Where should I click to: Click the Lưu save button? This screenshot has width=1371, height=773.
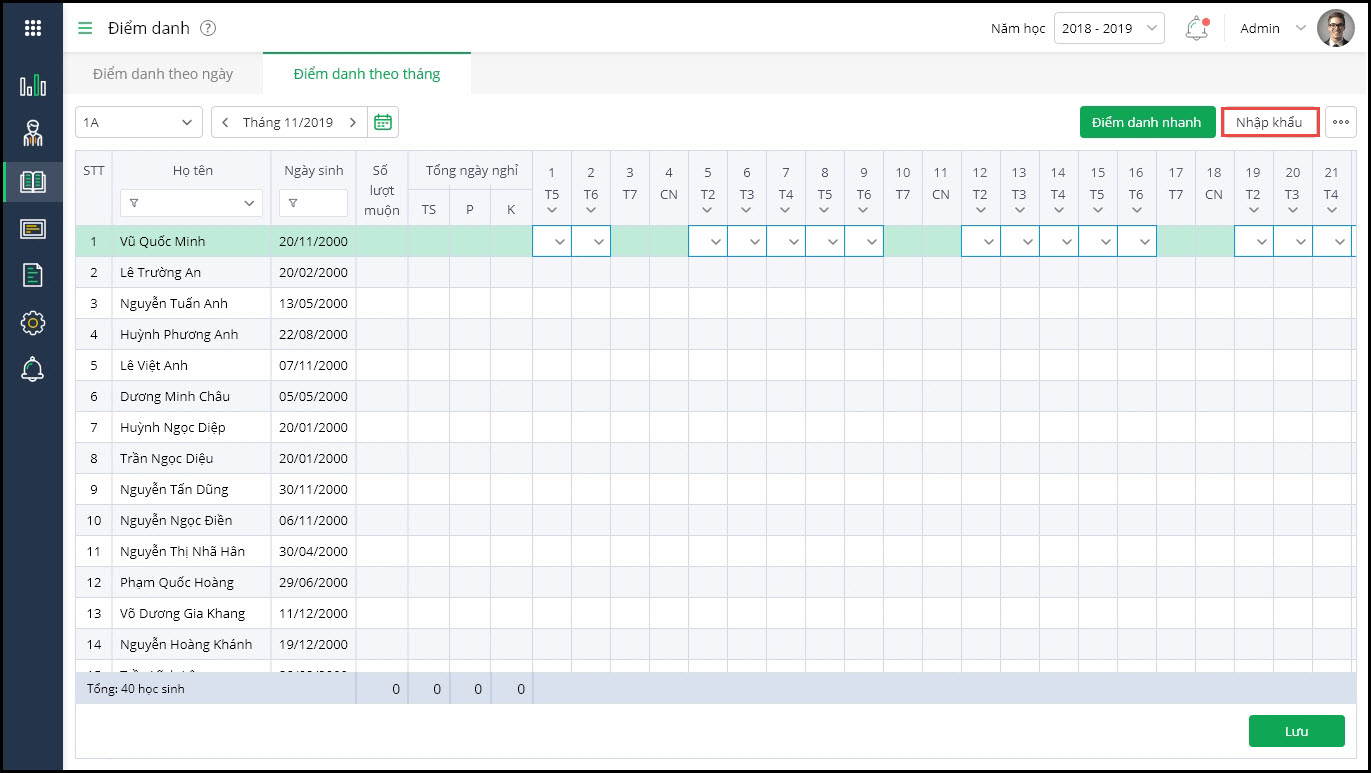point(1296,731)
